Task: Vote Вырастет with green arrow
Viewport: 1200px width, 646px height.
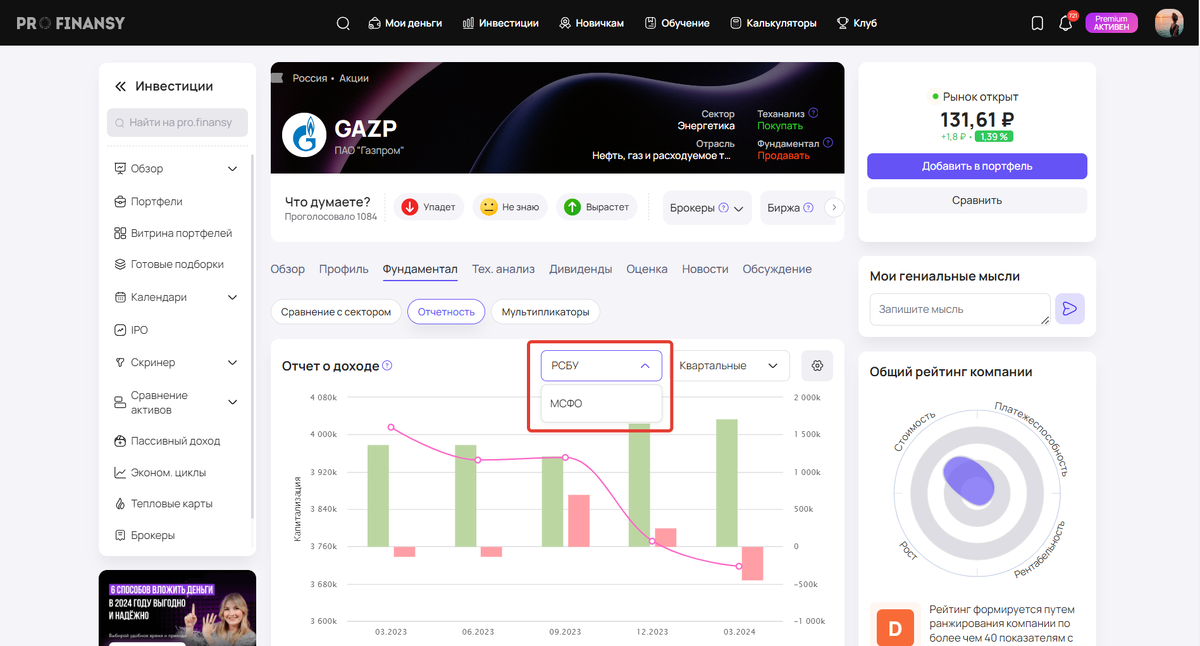Action: (x=598, y=207)
